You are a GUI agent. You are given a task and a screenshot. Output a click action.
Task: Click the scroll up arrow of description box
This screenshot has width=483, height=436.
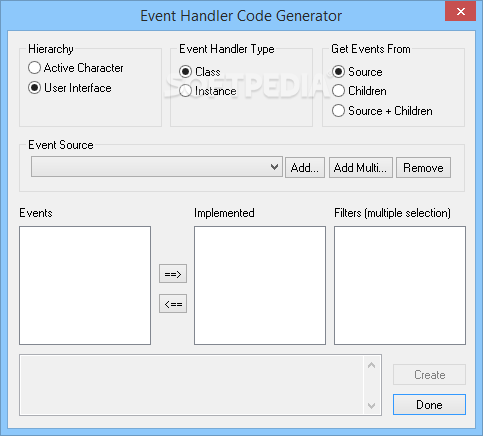tap(372, 365)
